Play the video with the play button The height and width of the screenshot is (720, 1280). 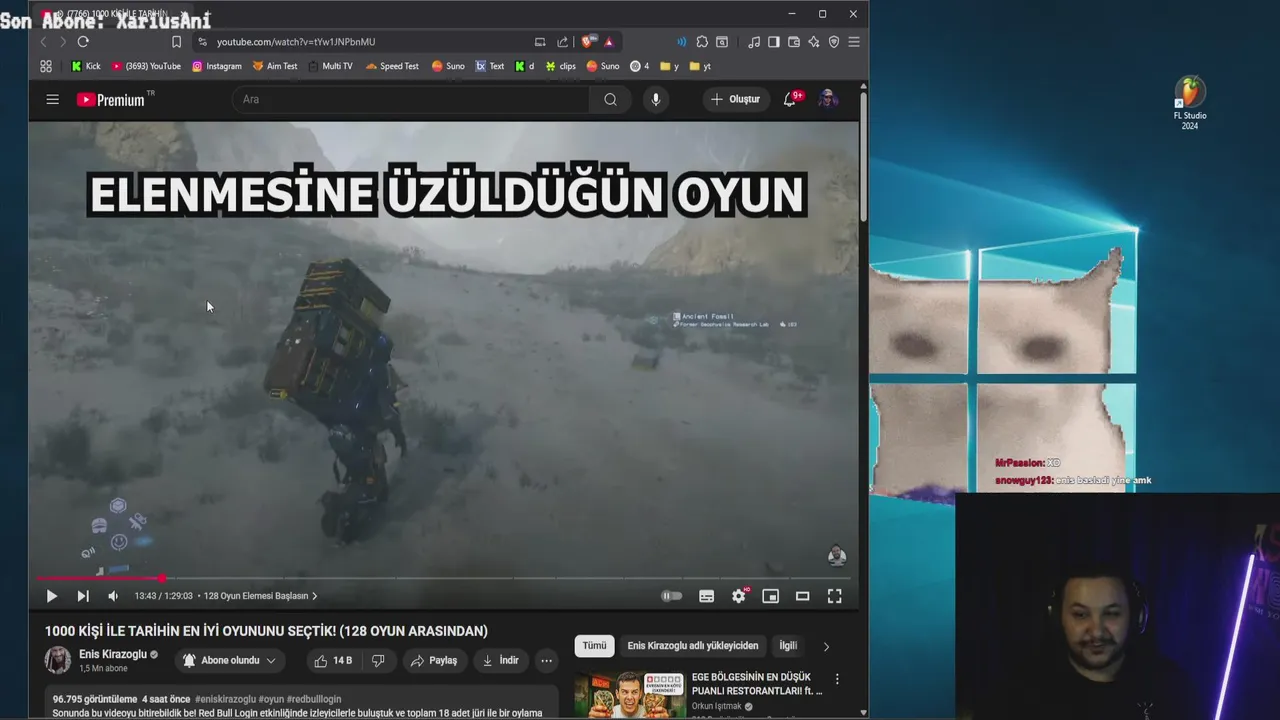click(52, 596)
